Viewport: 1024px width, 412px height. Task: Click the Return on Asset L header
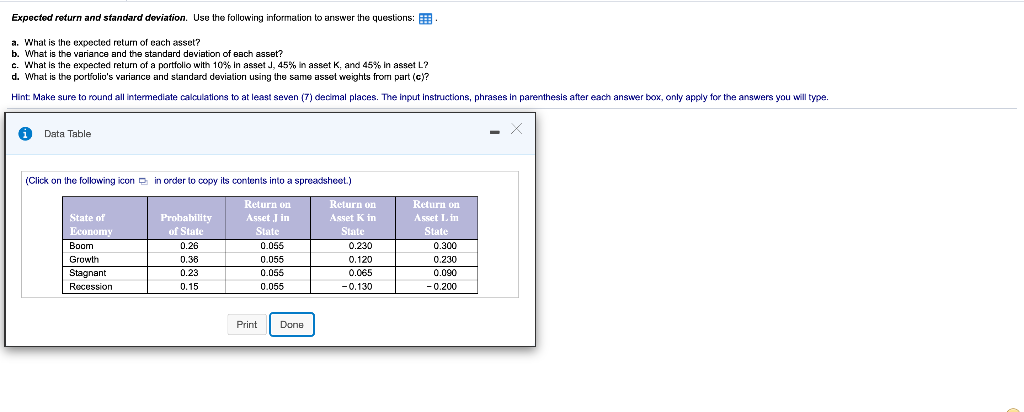pyautogui.click(x=436, y=218)
